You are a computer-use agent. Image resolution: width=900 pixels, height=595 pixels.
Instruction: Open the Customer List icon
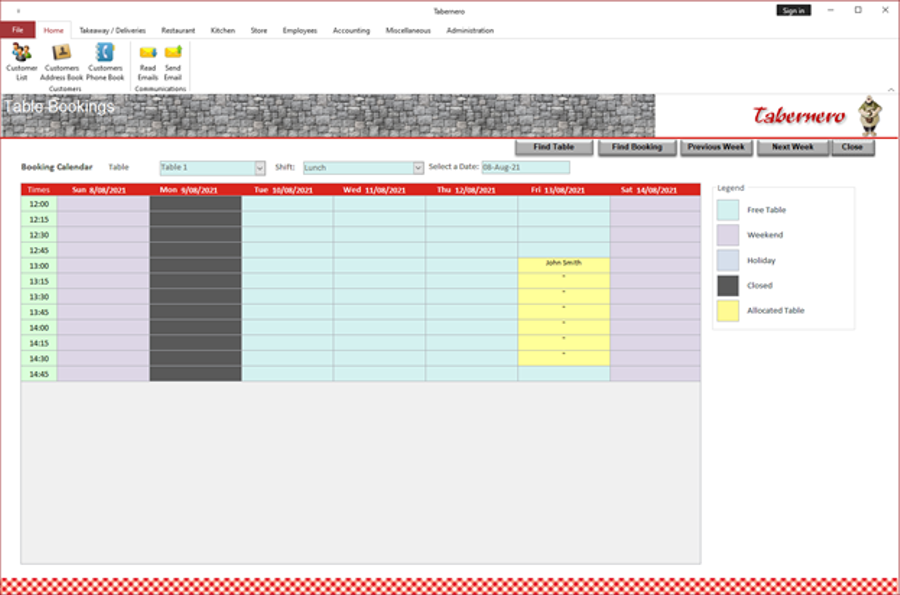pos(21,62)
